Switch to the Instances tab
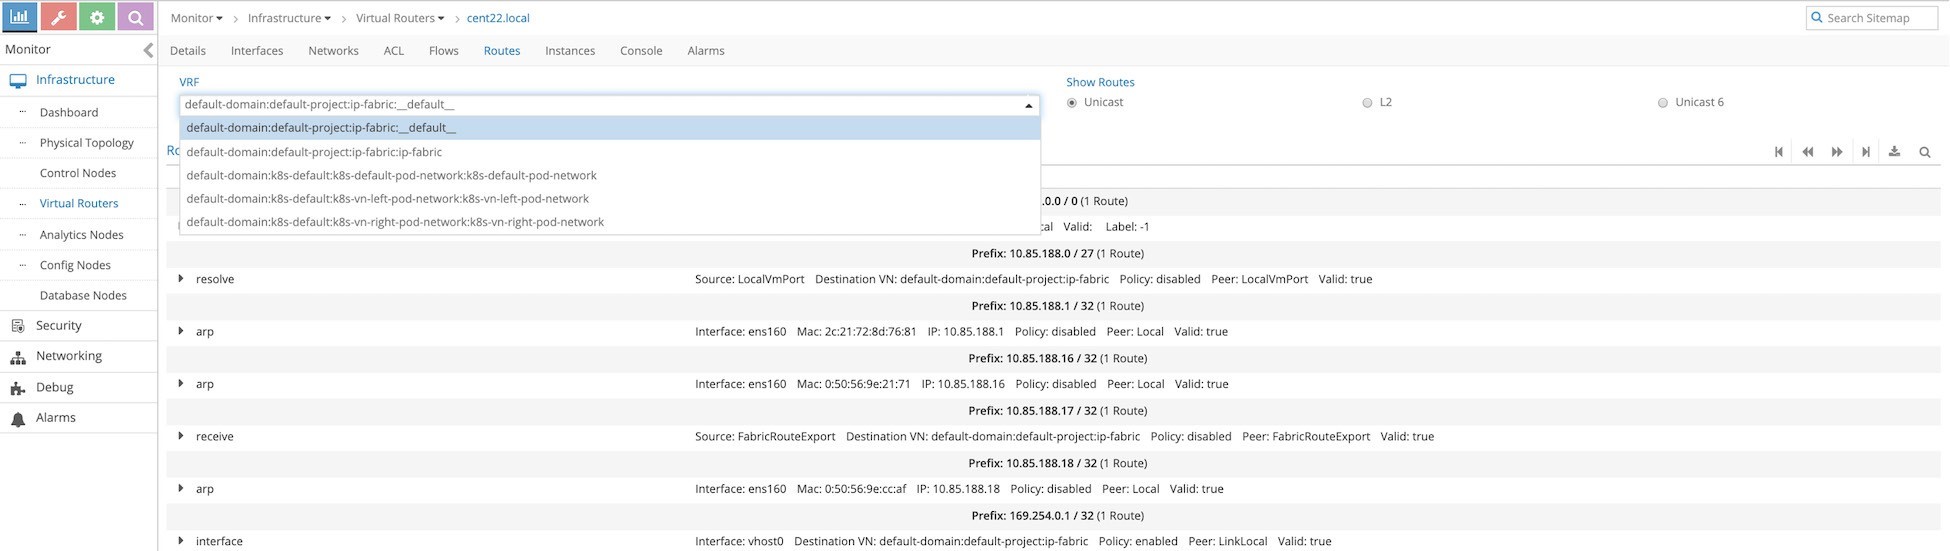 [x=570, y=51]
